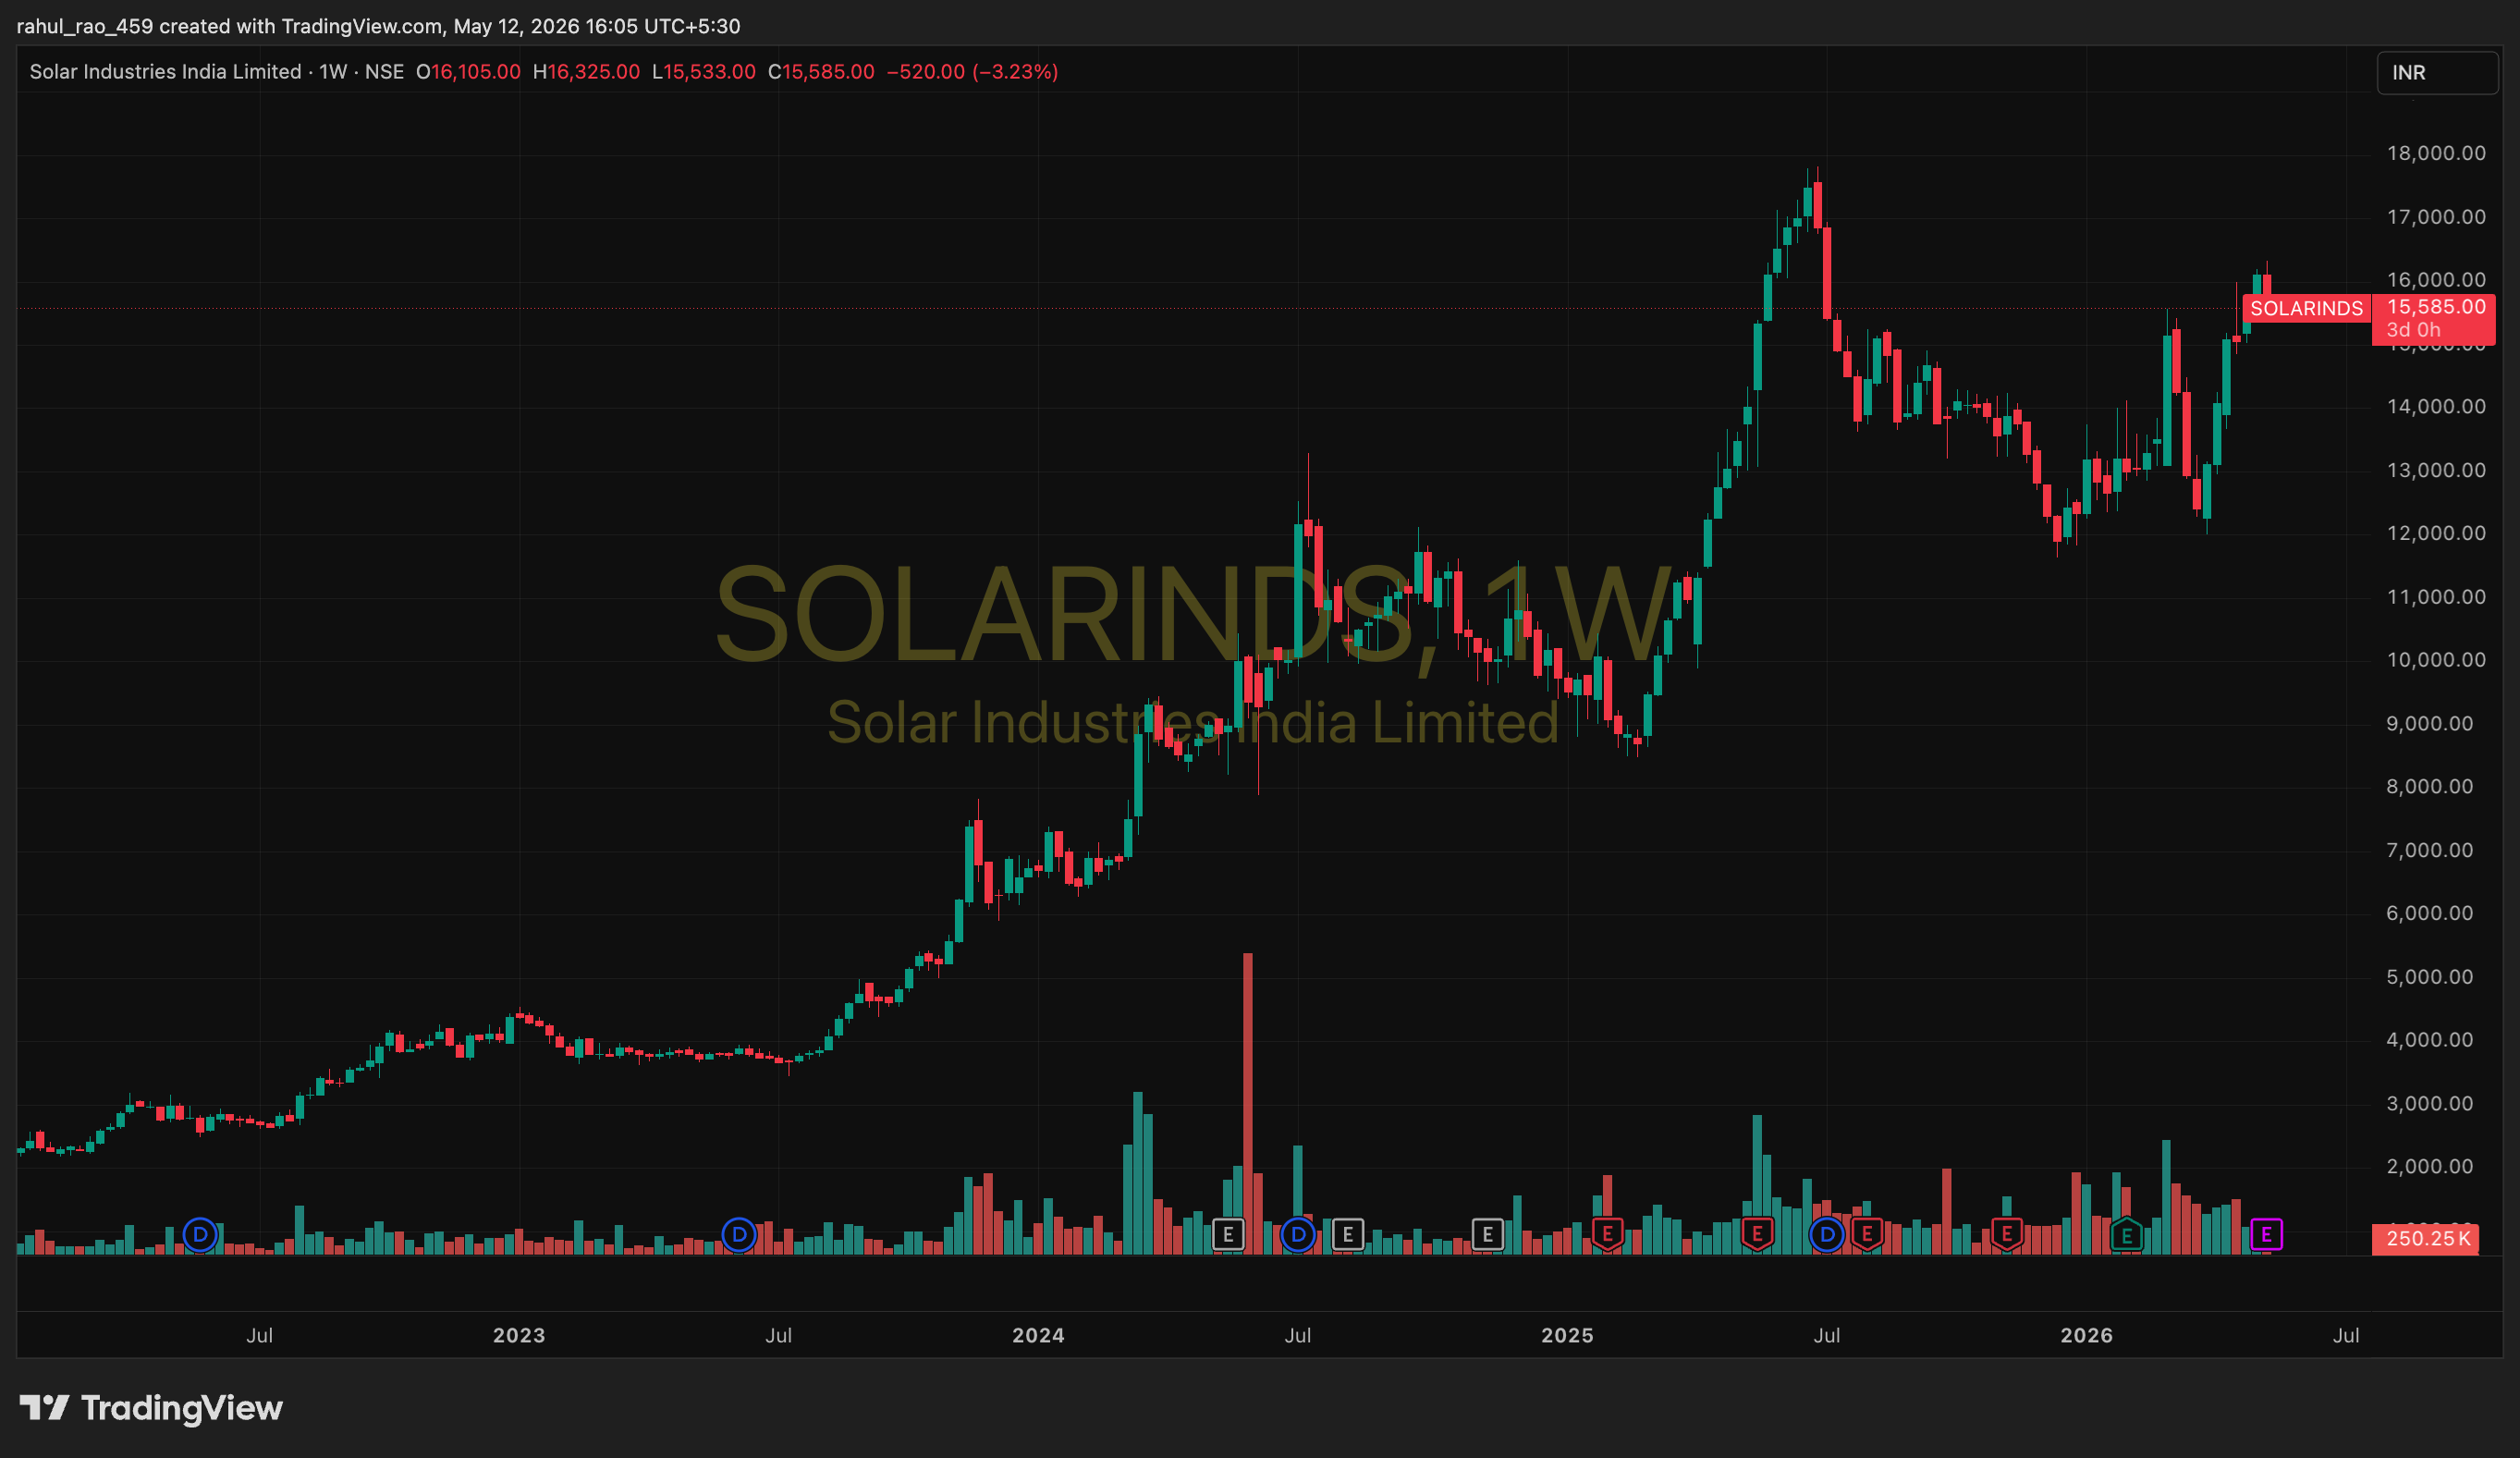Click the NSE exchange label
This screenshot has width=2520, height=1458.
(384, 72)
